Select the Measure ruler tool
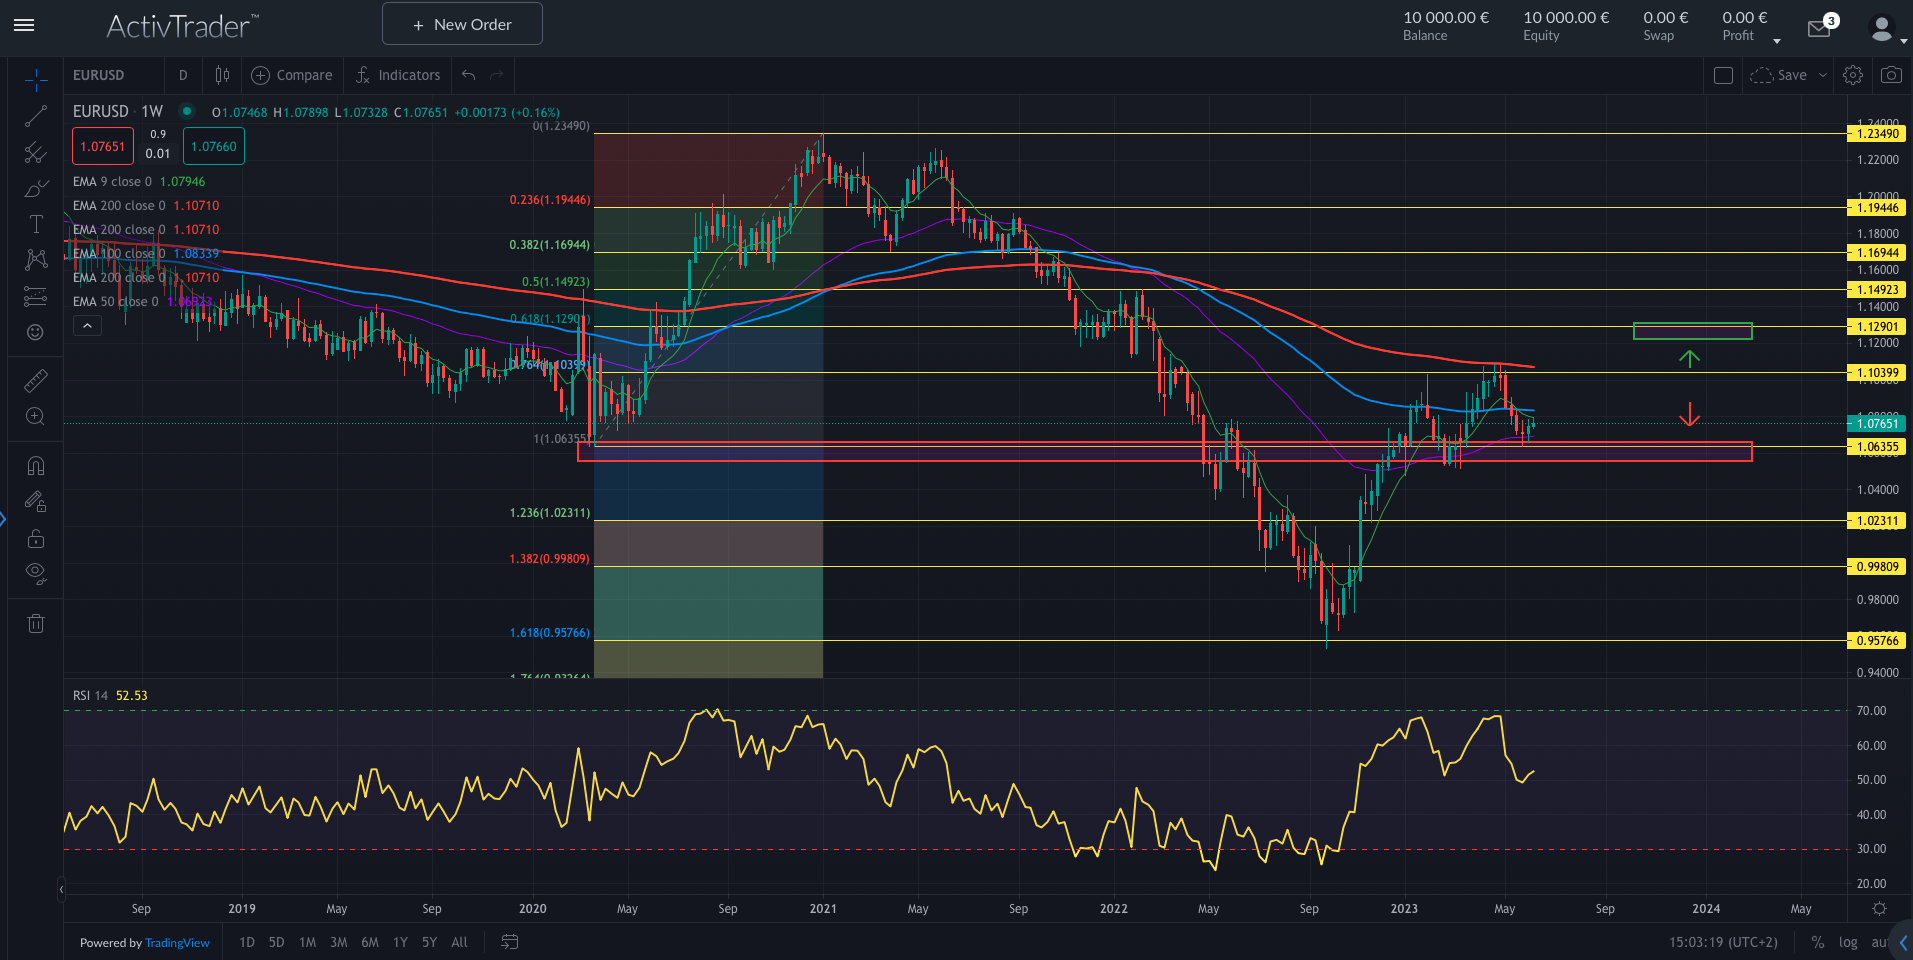This screenshot has width=1913, height=960. click(35, 380)
